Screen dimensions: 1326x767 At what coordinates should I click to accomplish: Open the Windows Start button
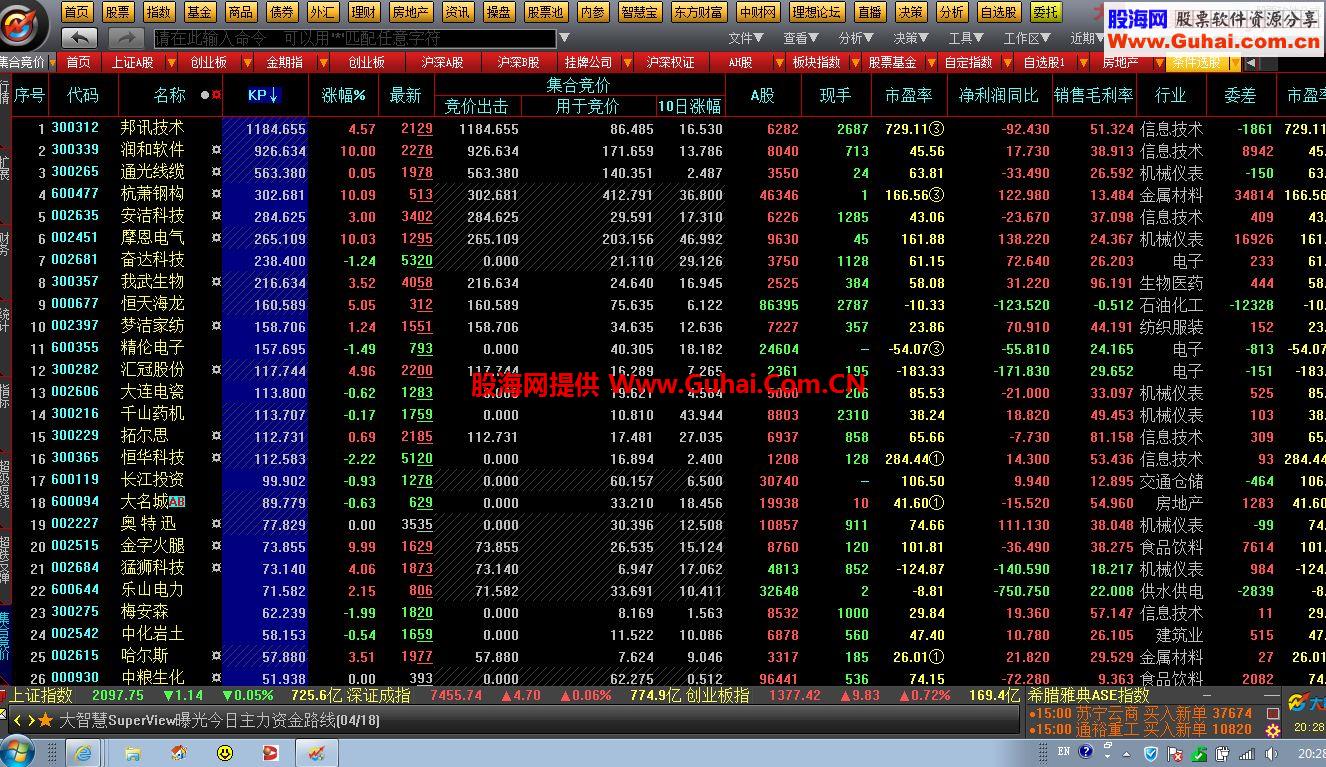click(19, 752)
